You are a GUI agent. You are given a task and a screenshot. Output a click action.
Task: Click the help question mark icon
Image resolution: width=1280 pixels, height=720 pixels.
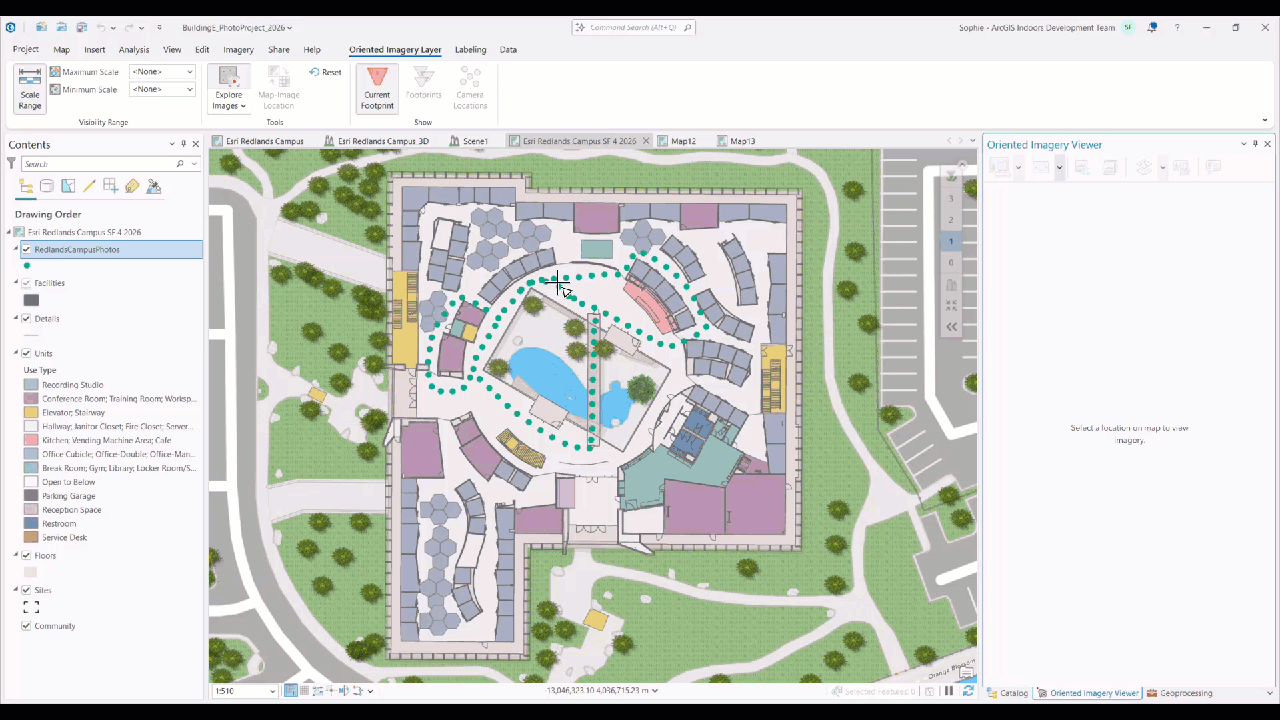[1175, 28]
